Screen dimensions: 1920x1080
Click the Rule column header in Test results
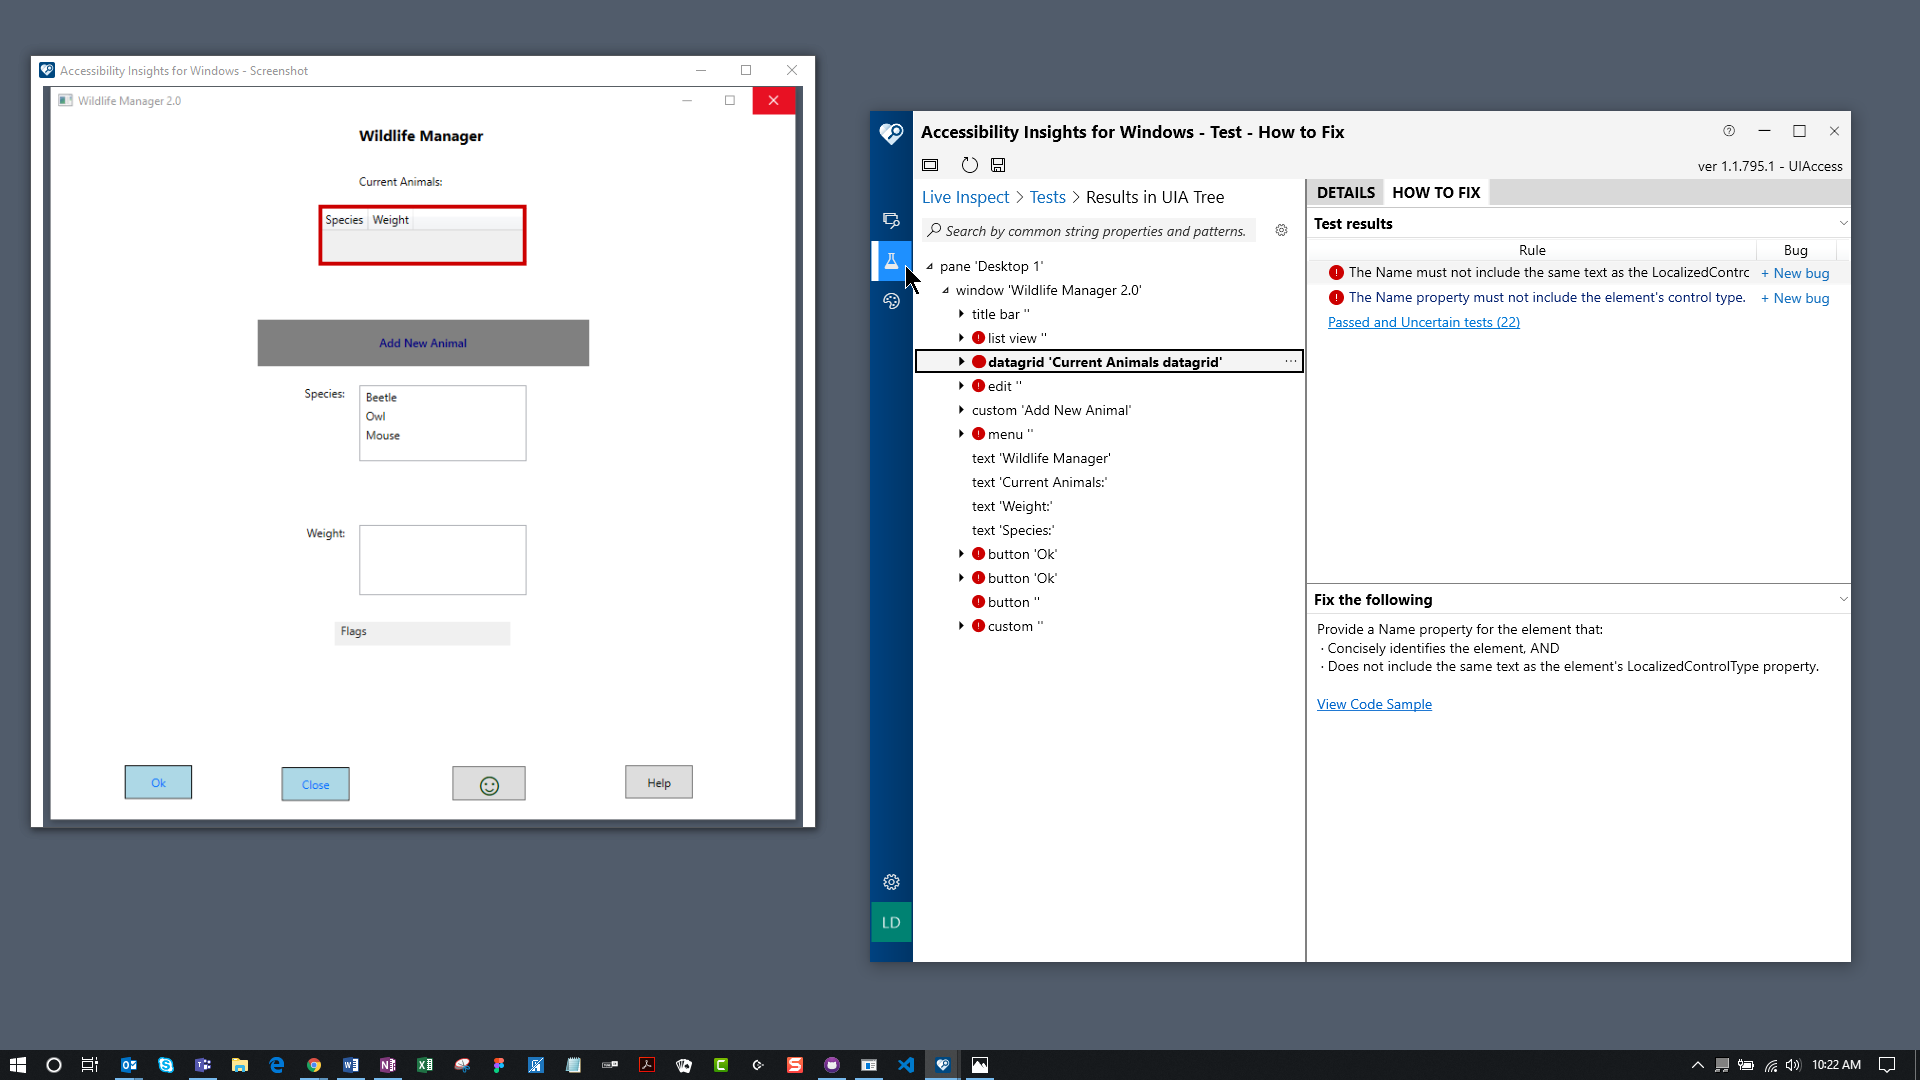1532,250
